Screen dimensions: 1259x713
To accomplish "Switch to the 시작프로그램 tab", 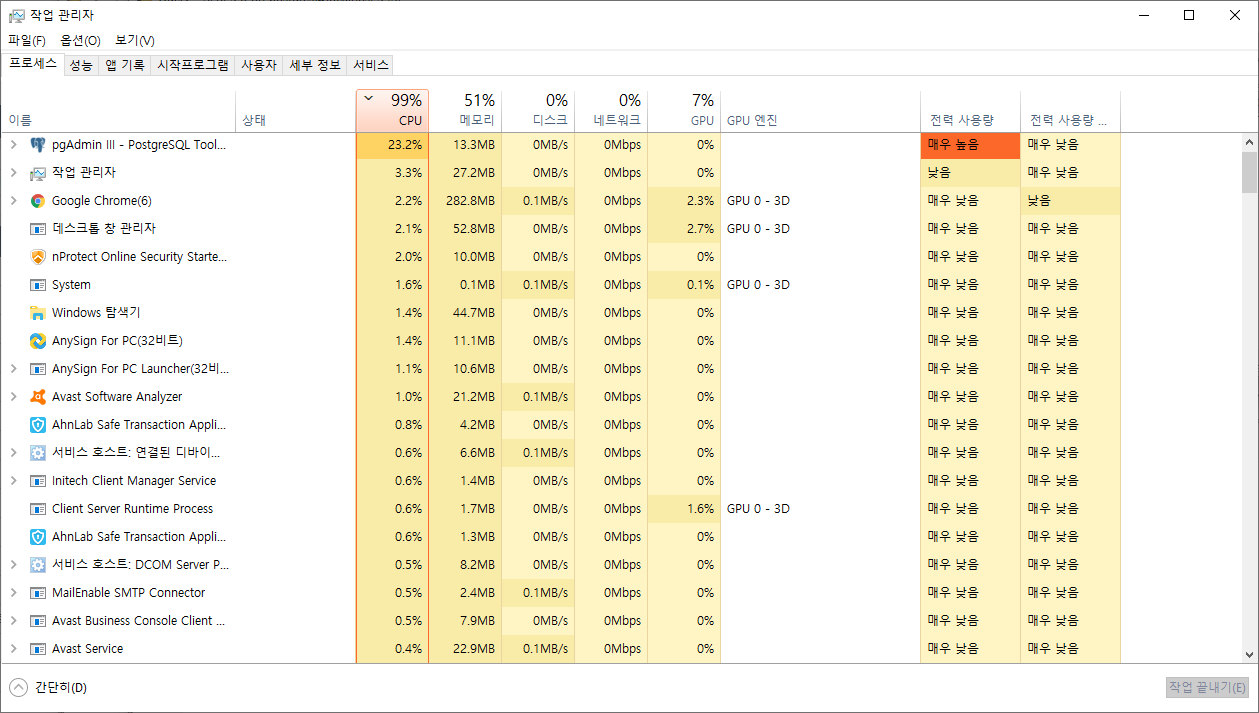I will (x=193, y=65).
